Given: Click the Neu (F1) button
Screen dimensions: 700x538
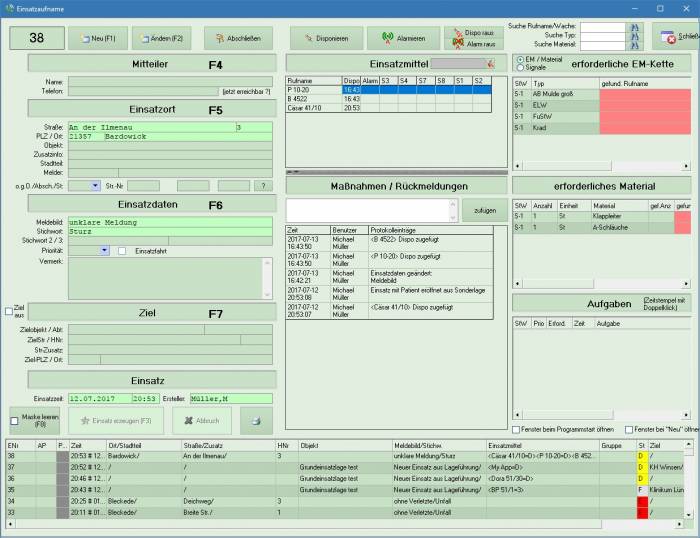Looking at the screenshot, I should 97,38.
